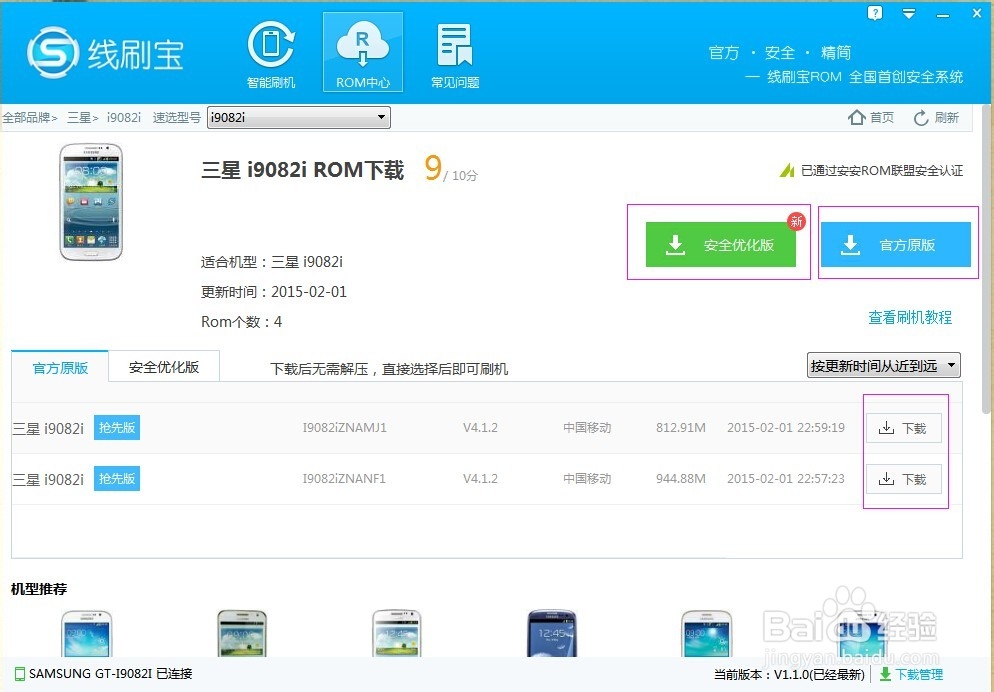This screenshot has height=692, width=994.
Task: Minimize the 线刷宝 window
Action: 943,14
